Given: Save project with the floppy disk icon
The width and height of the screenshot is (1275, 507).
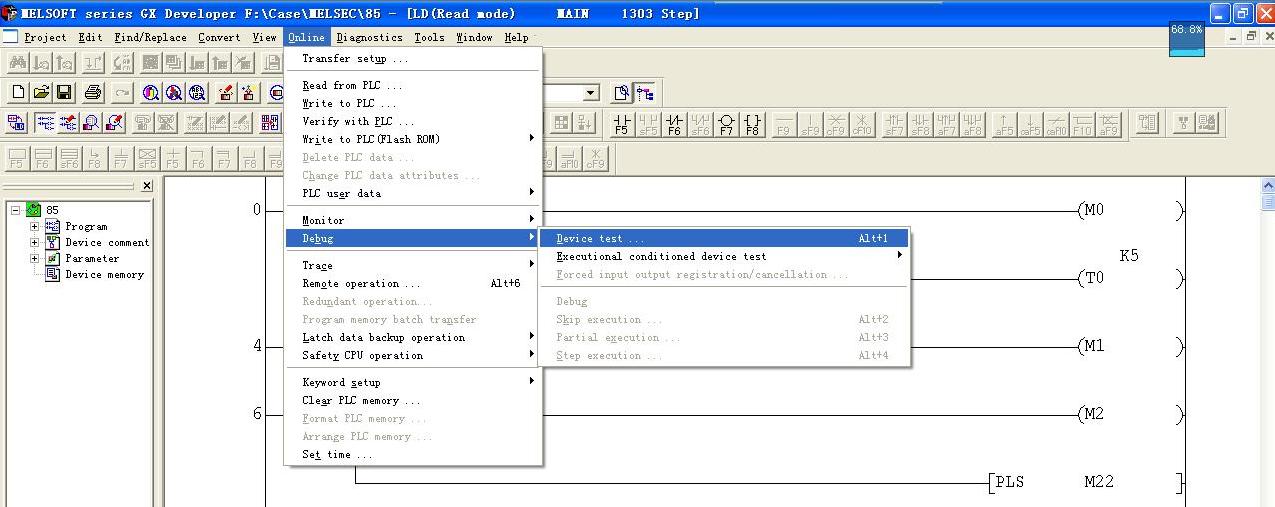Looking at the screenshot, I should (64, 93).
